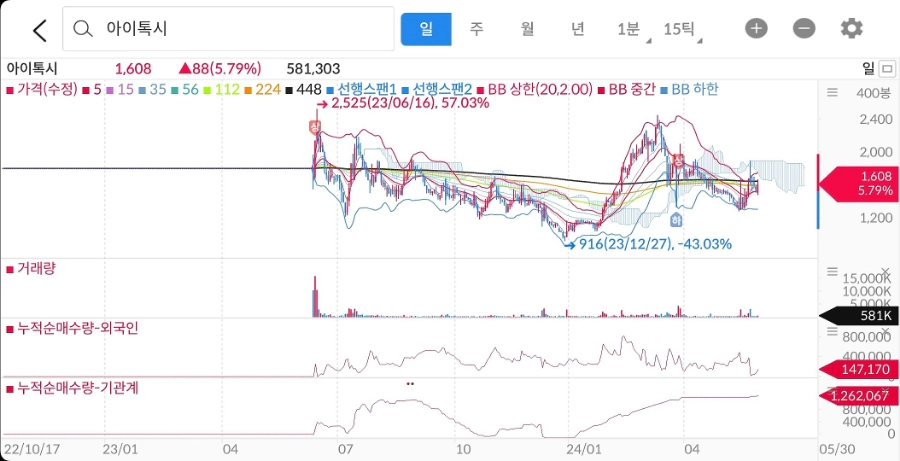Open the 외국인 panel menu icon
This screenshot has height=461, width=900.
[832, 331]
